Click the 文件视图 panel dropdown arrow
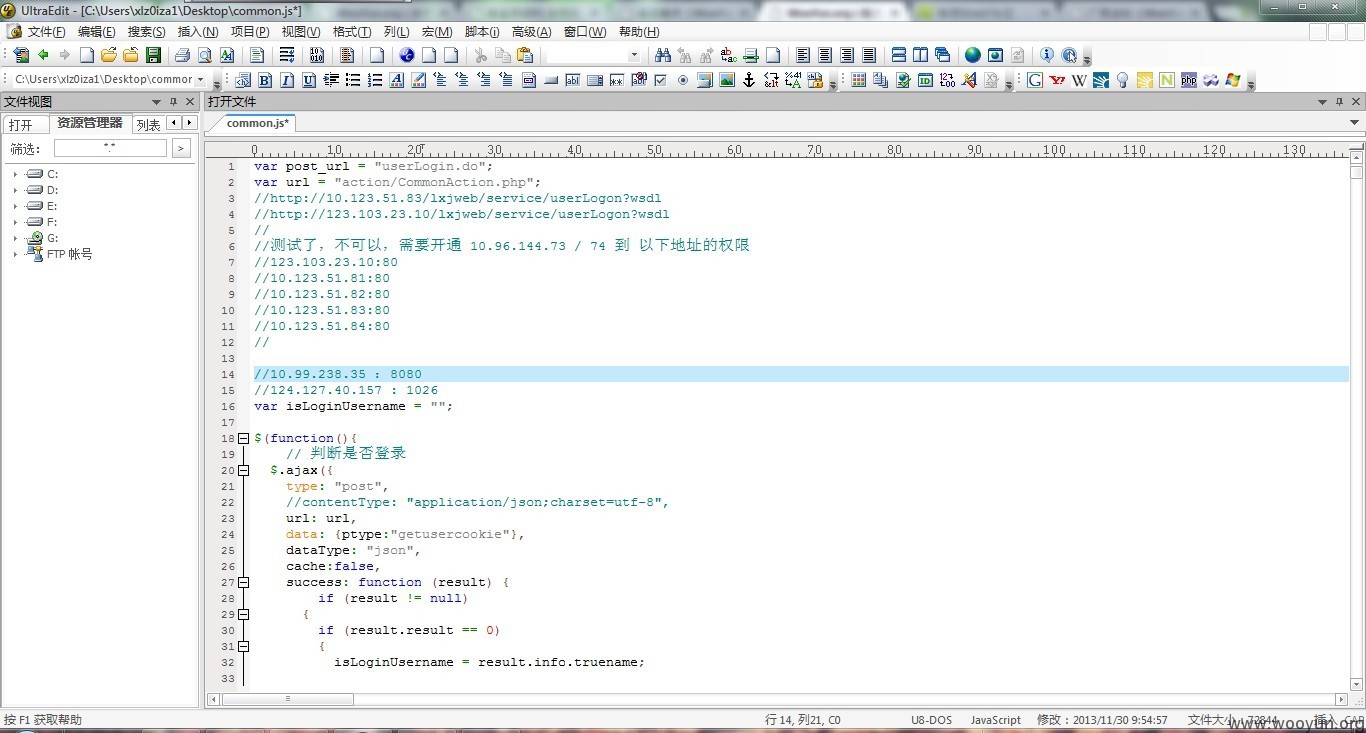The height and width of the screenshot is (733, 1366). point(156,101)
